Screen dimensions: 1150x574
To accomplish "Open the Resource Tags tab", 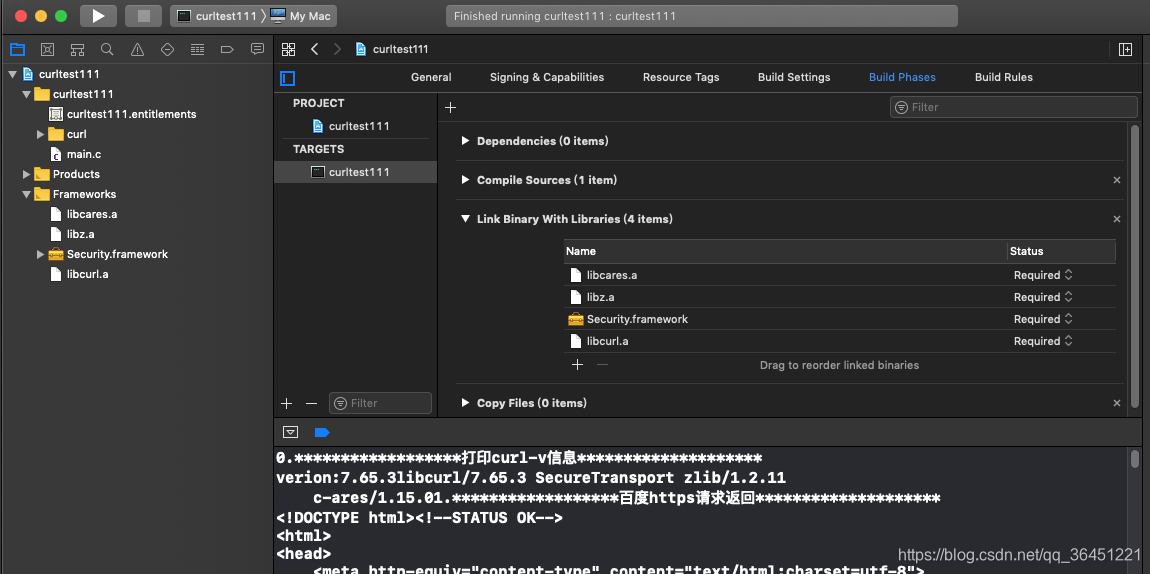I will (681, 77).
